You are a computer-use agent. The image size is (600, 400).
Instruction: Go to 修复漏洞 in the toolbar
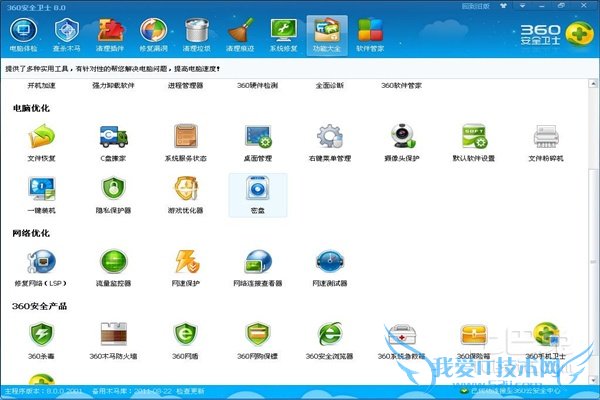click(153, 36)
